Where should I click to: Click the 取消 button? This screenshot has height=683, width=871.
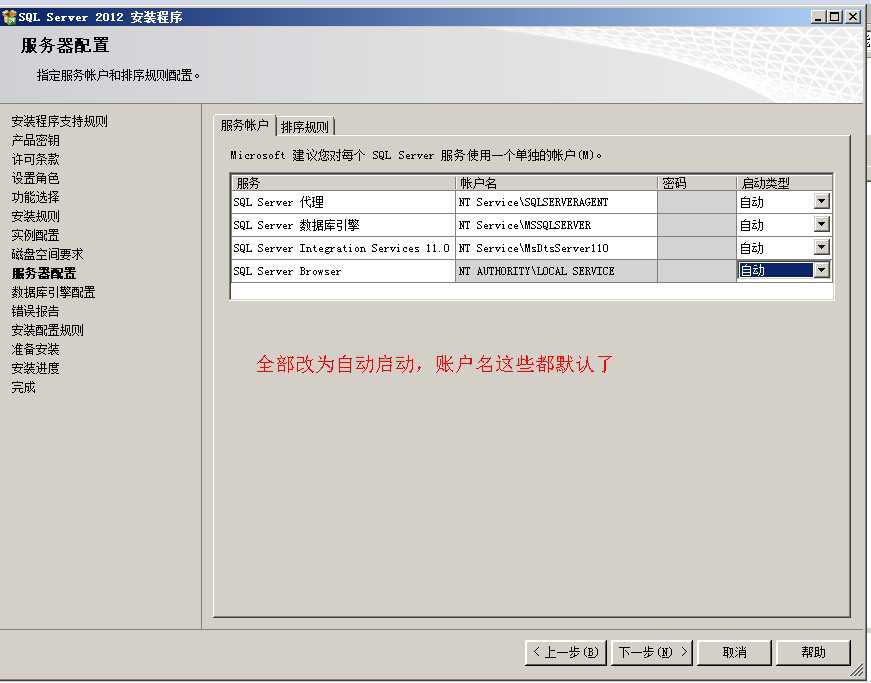click(x=734, y=652)
